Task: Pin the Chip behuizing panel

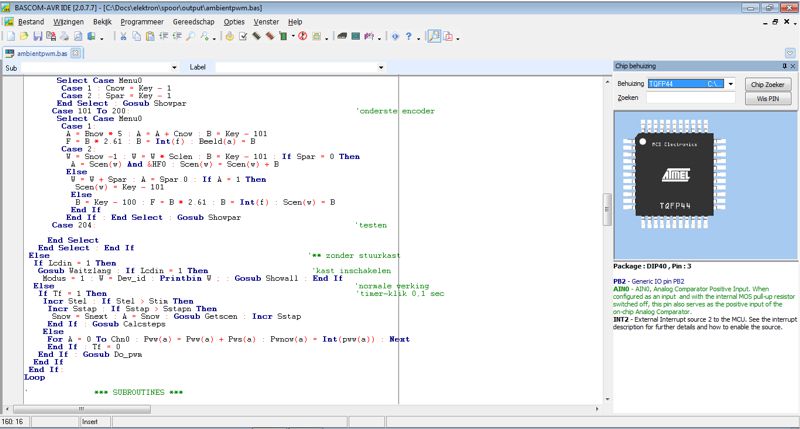Action: 785,66
